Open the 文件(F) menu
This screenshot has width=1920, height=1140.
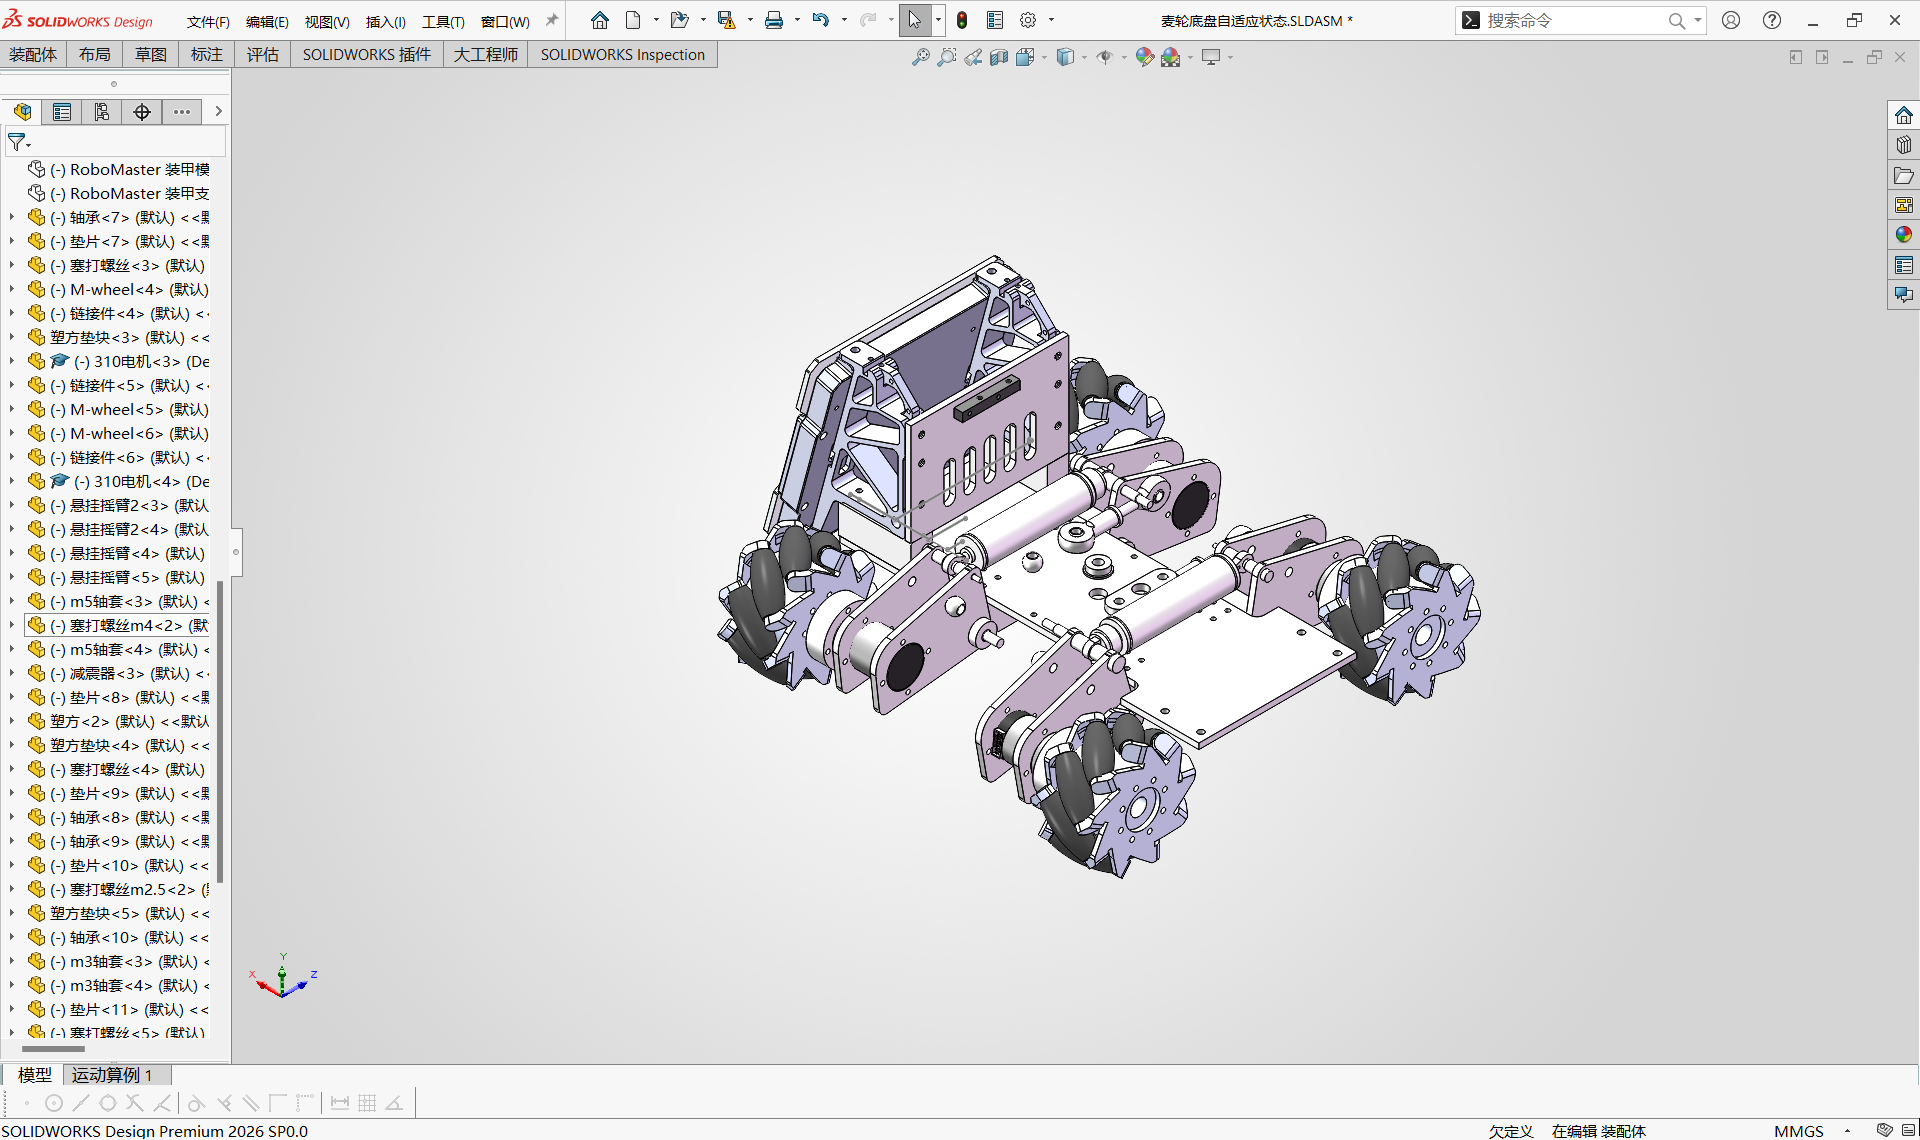(x=208, y=21)
